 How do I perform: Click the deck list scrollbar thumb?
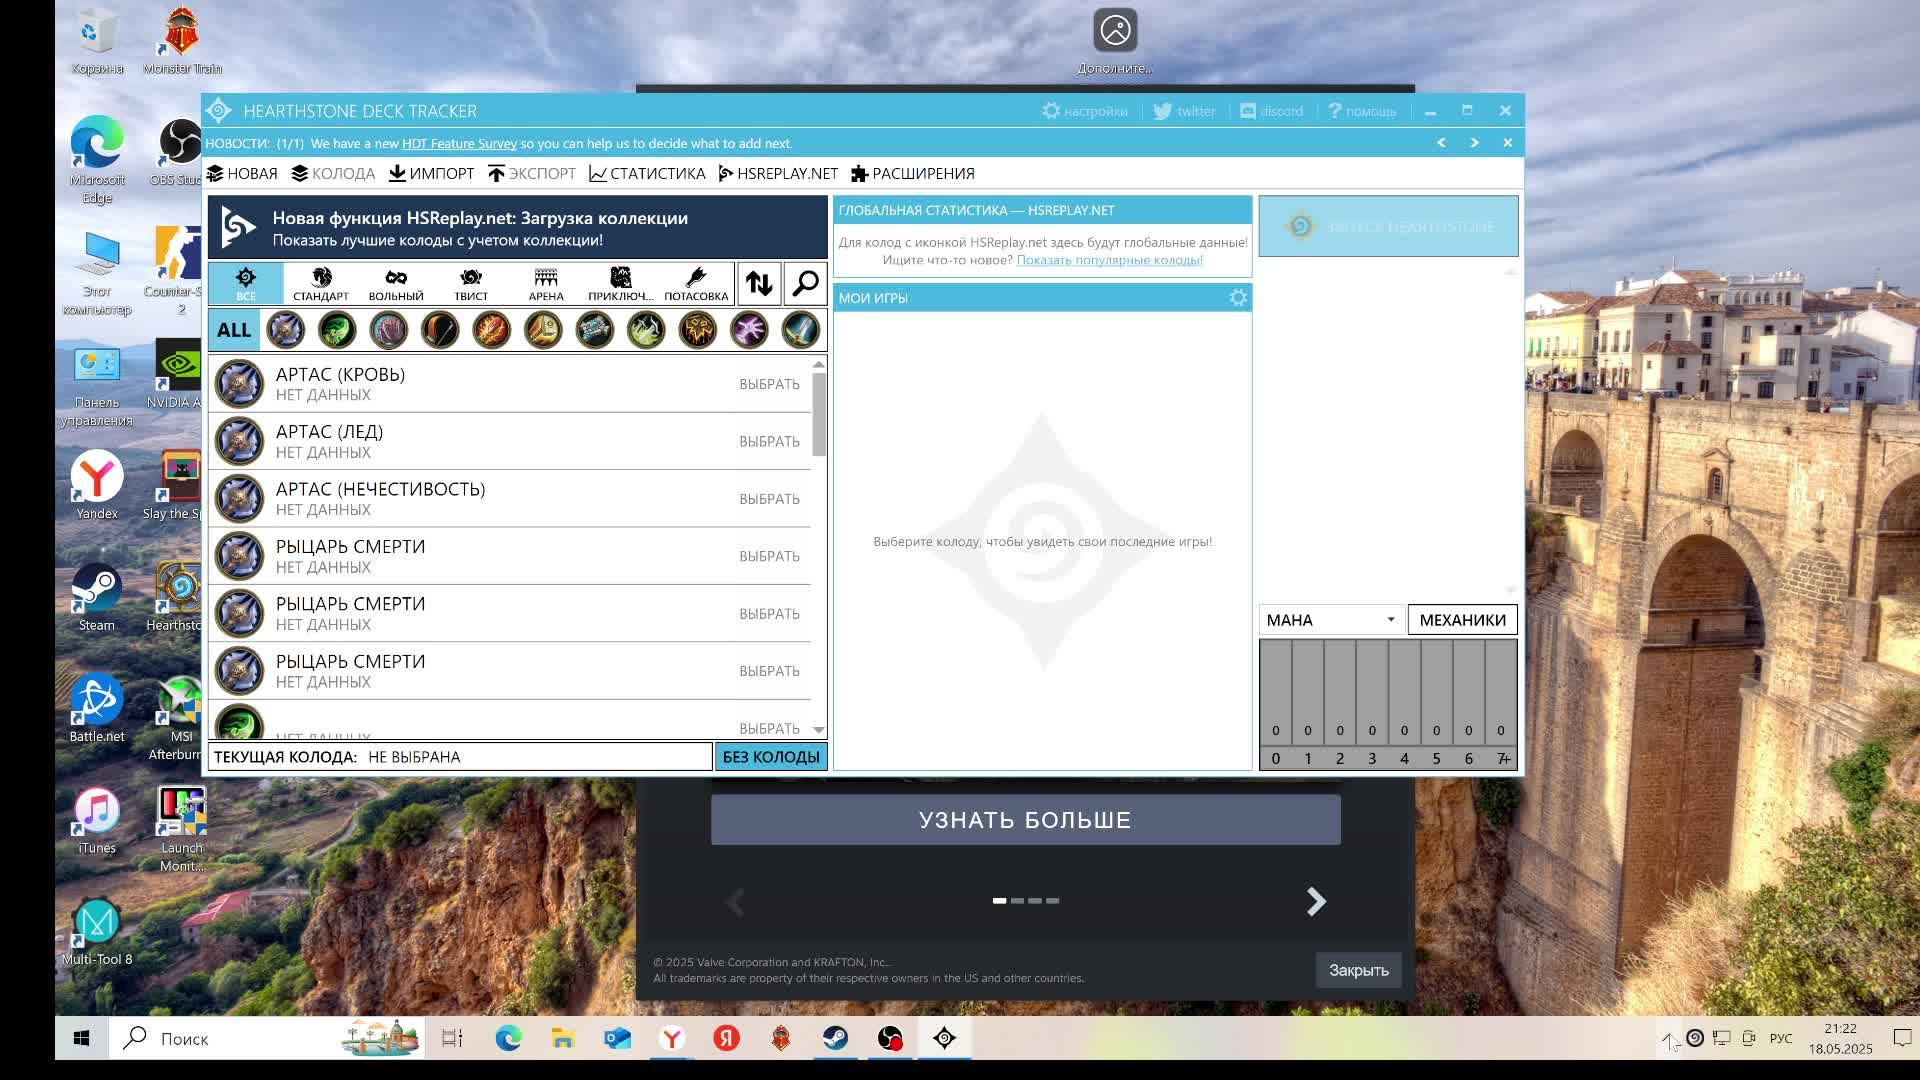pos(819,414)
